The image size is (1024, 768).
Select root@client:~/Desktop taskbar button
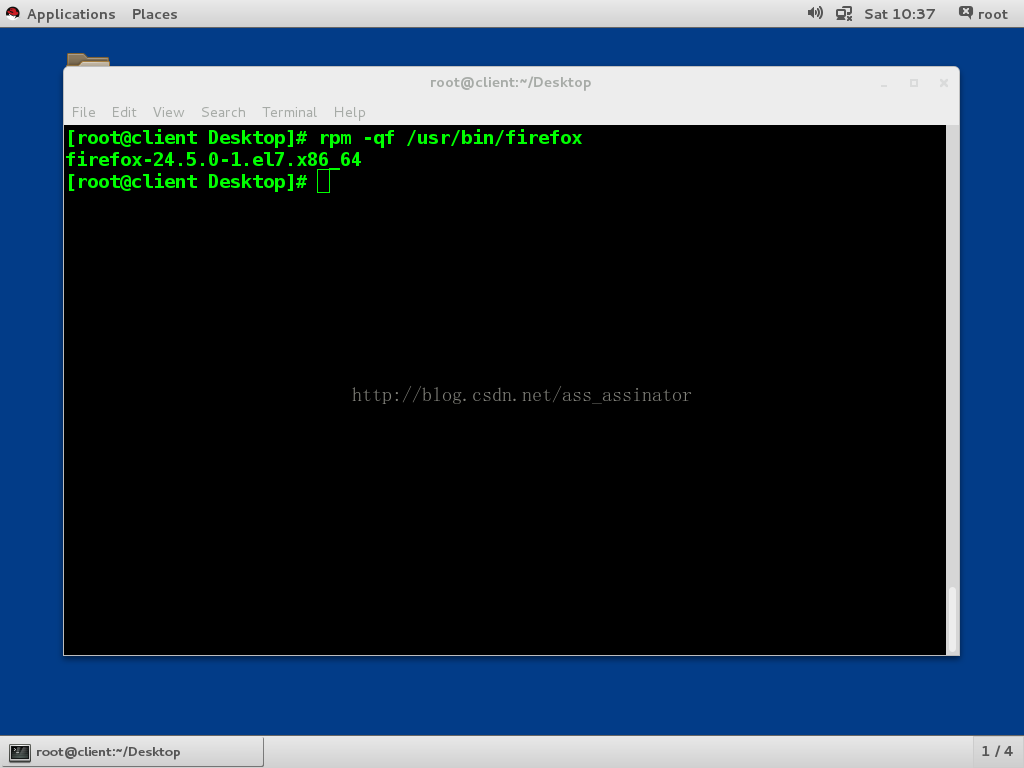click(133, 752)
